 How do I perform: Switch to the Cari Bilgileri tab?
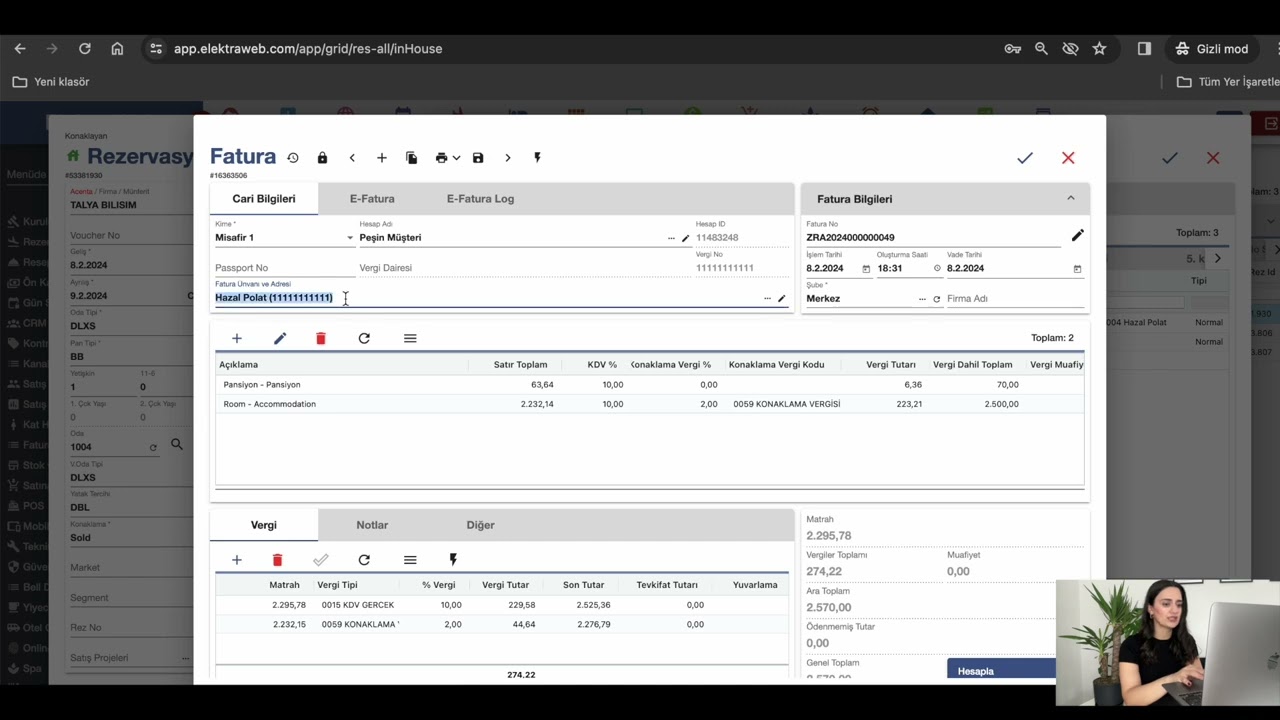[x=264, y=198]
